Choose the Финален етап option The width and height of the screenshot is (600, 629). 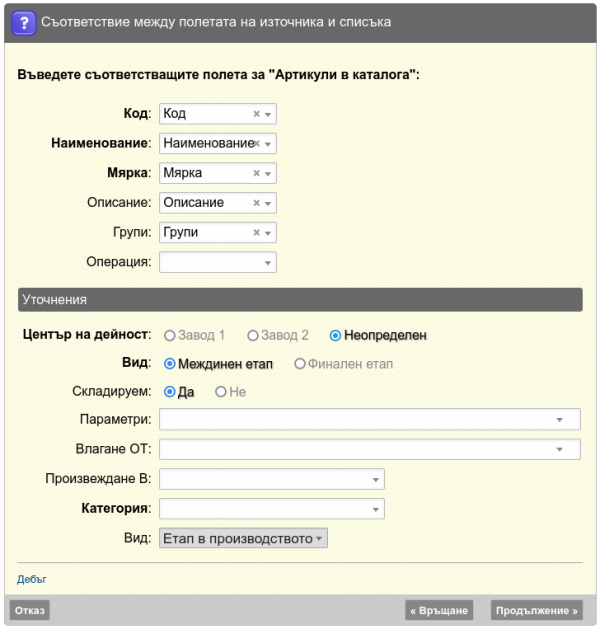[300, 364]
